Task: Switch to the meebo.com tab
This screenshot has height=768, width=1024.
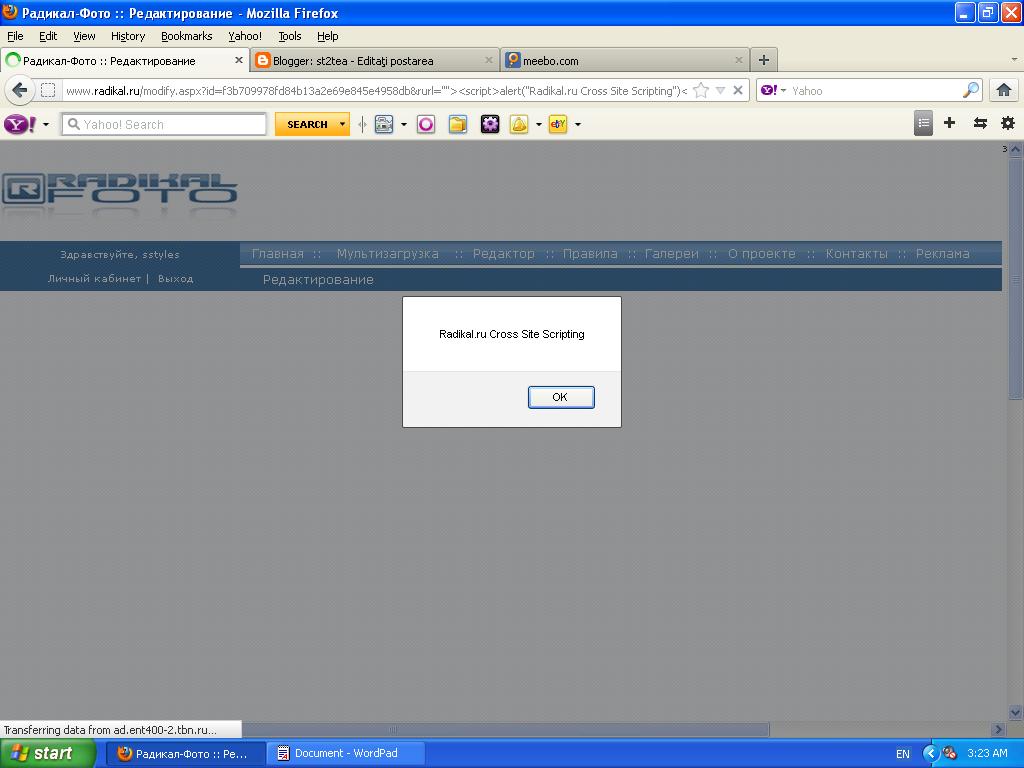Action: click(626, 60)
